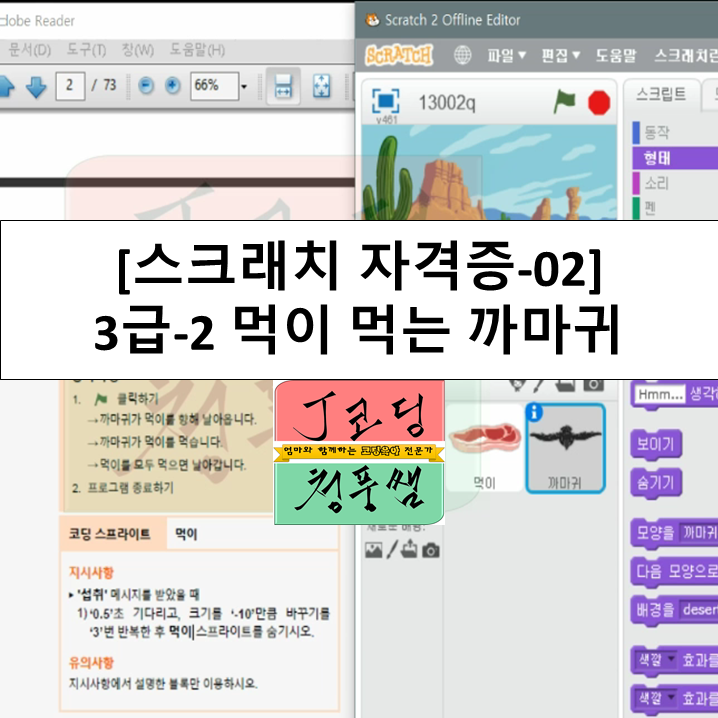Open the 편집 menu in Scratch
The height and width of the screenshot is (718, 718).
560,55
